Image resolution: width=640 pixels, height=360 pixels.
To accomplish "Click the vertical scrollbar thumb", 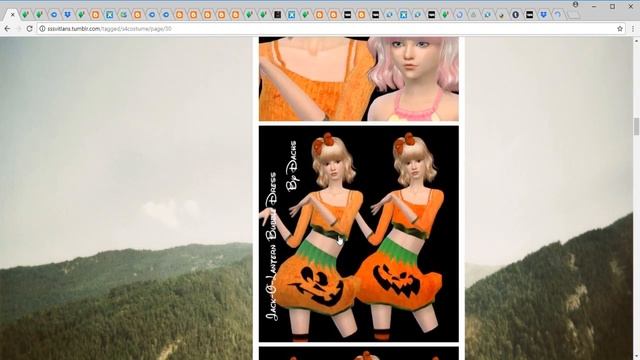I will pos(636,126).
